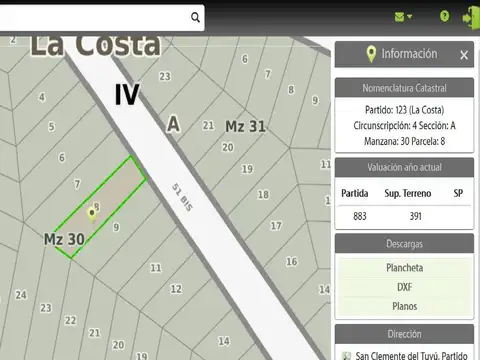This screenshot has width=480, height=360.
Task: Click the Valuación año actual header
Action: tap(404, 167)
